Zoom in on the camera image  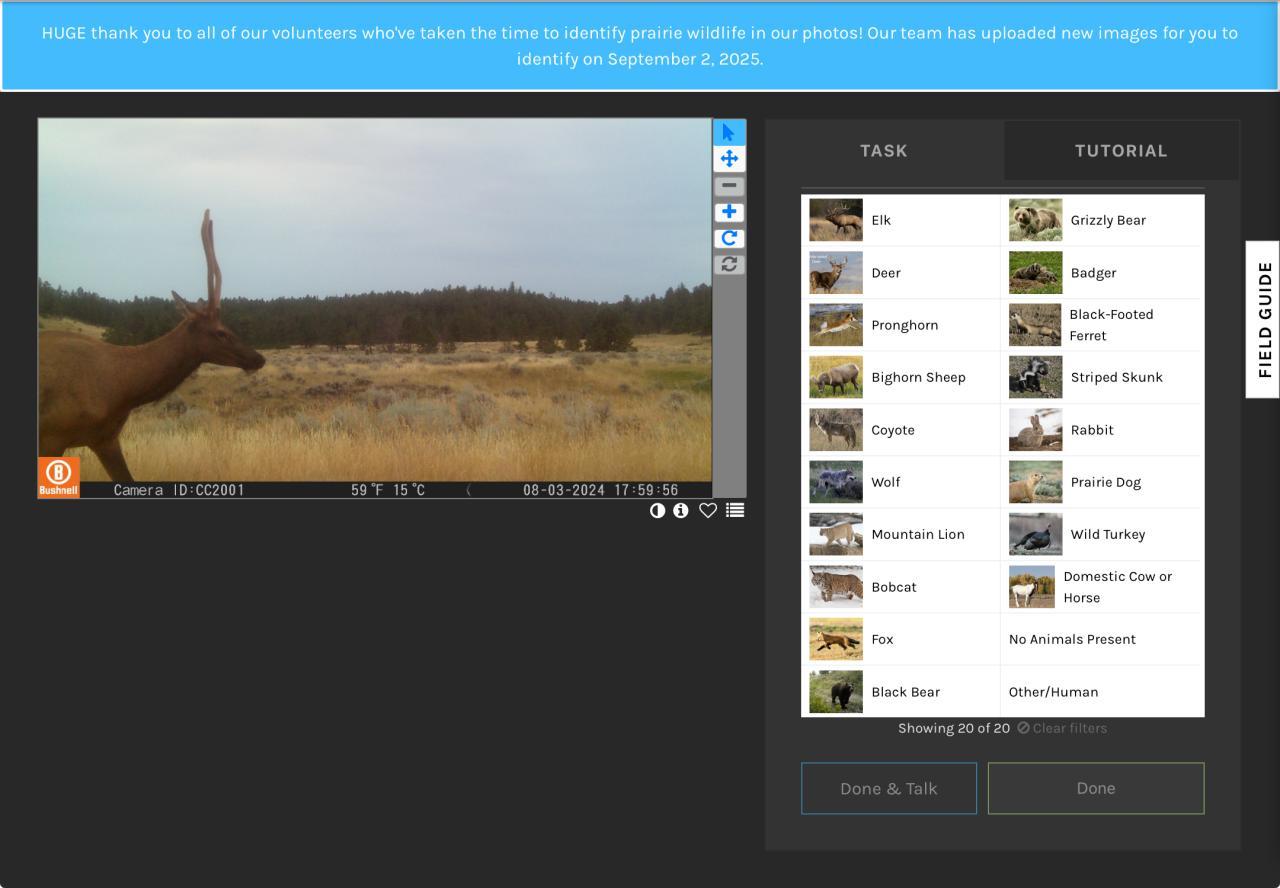point(729,212)
